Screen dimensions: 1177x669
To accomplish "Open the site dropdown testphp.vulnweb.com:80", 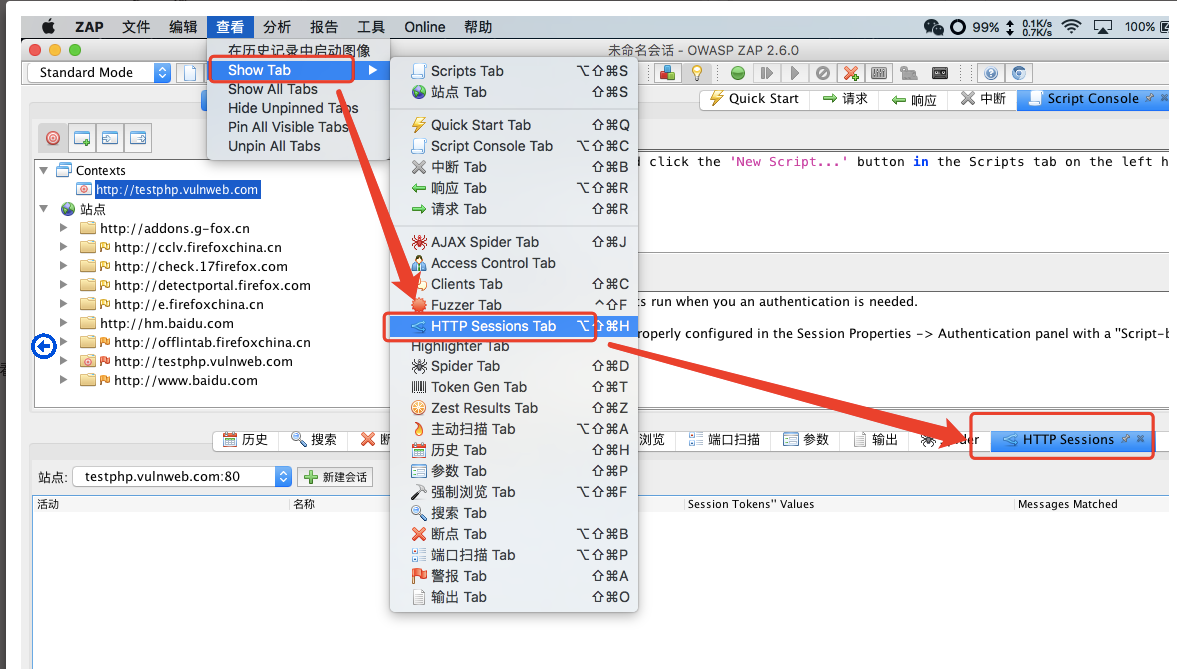I will [182, 476].
